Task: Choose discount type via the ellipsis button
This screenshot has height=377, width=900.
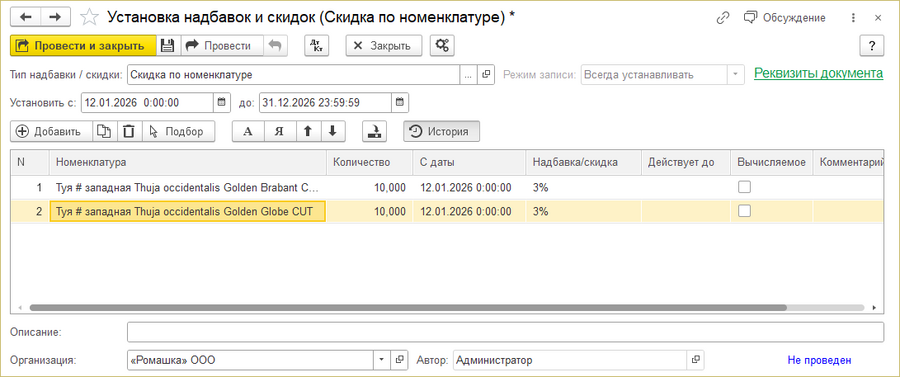Action: click(x=468, y=75)
